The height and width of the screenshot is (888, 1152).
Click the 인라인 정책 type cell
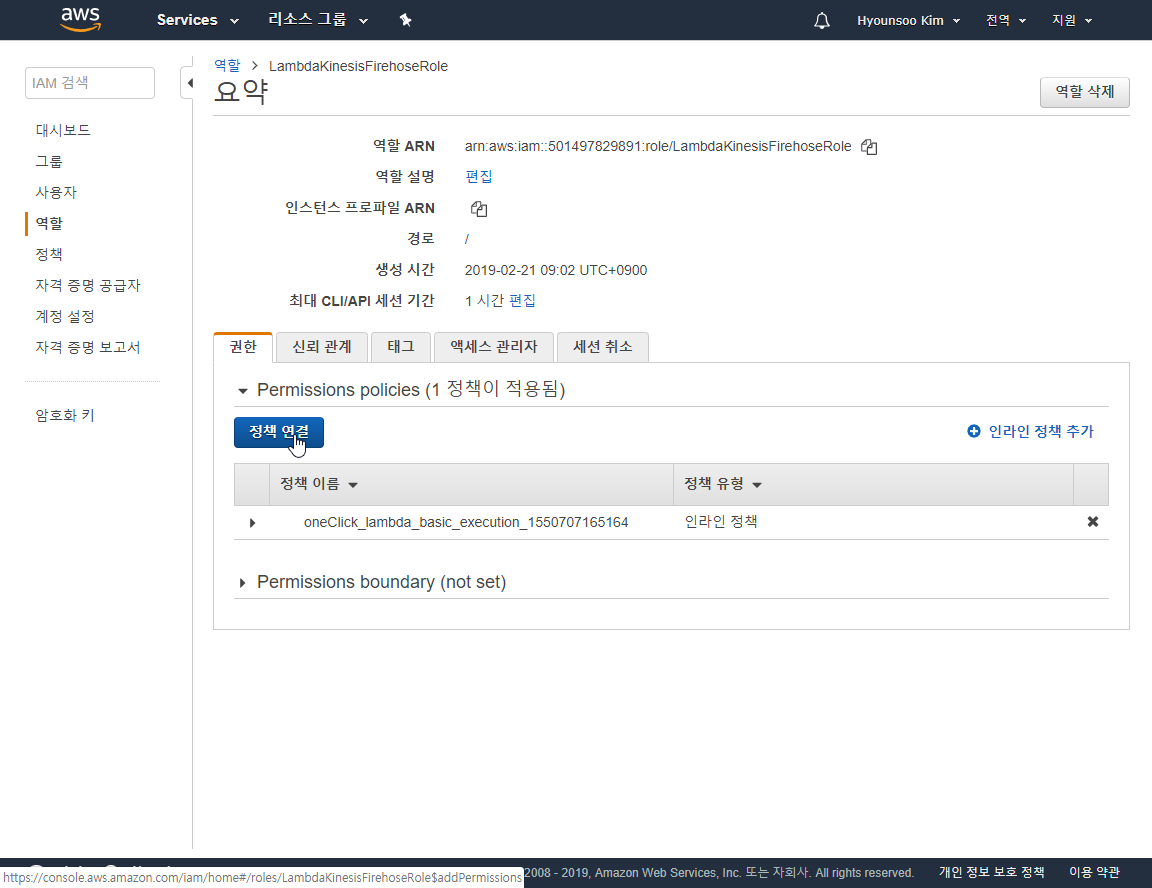pyautogui.click(x=721, y=522)
